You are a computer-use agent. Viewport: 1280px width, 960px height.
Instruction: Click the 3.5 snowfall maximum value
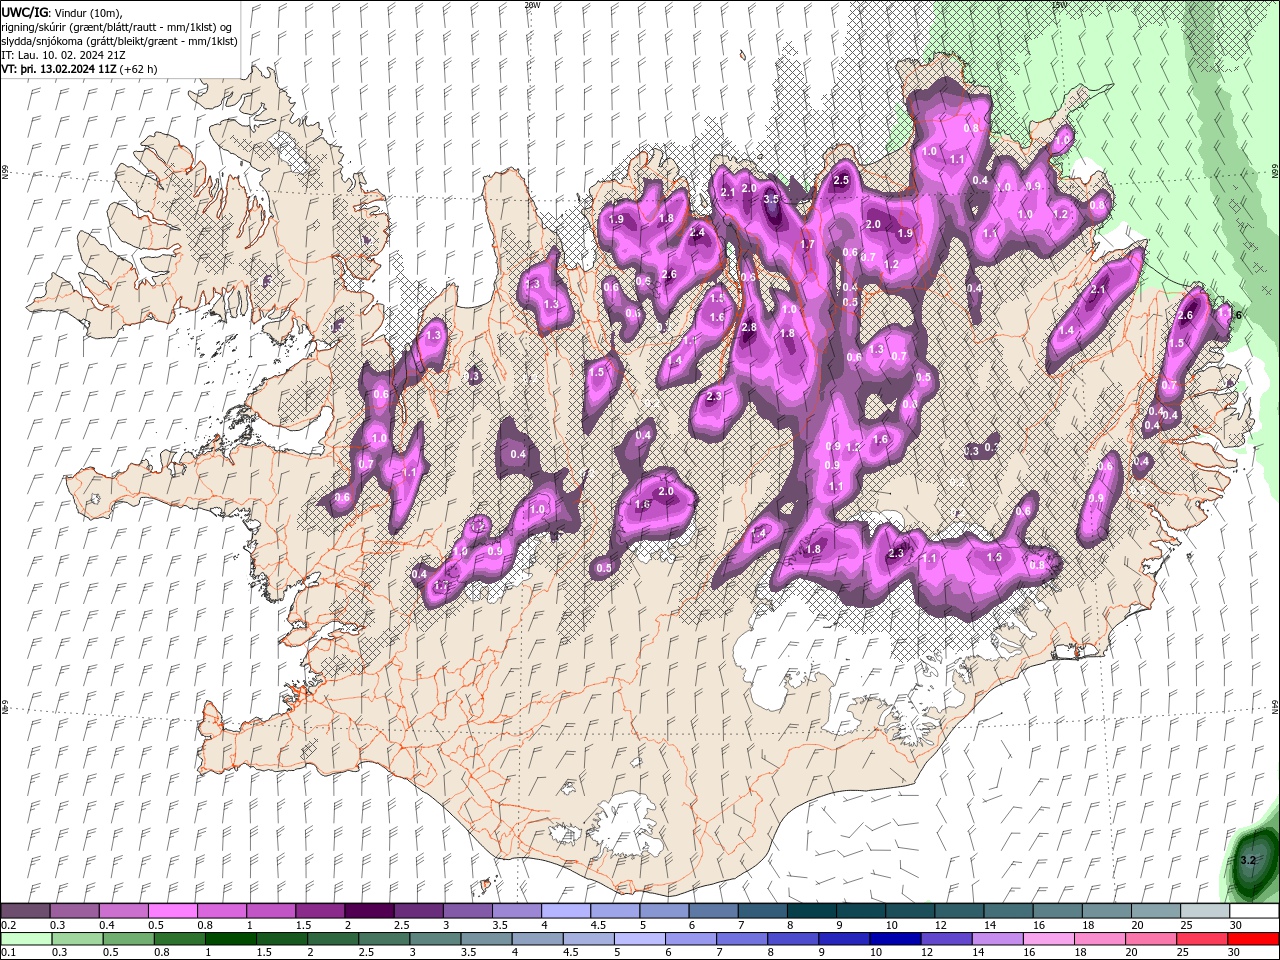[x=771, y=199]
